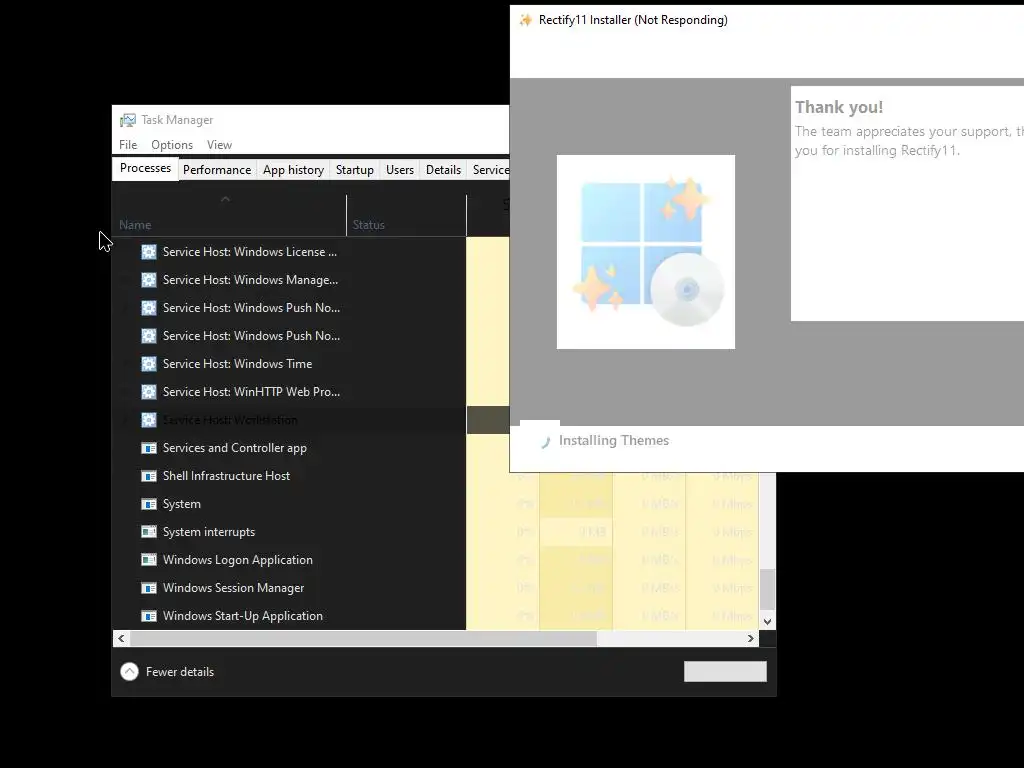Screen dimensions: 1024x768
Task: Click the Services and Controller app icon
Action: (149, 448)
